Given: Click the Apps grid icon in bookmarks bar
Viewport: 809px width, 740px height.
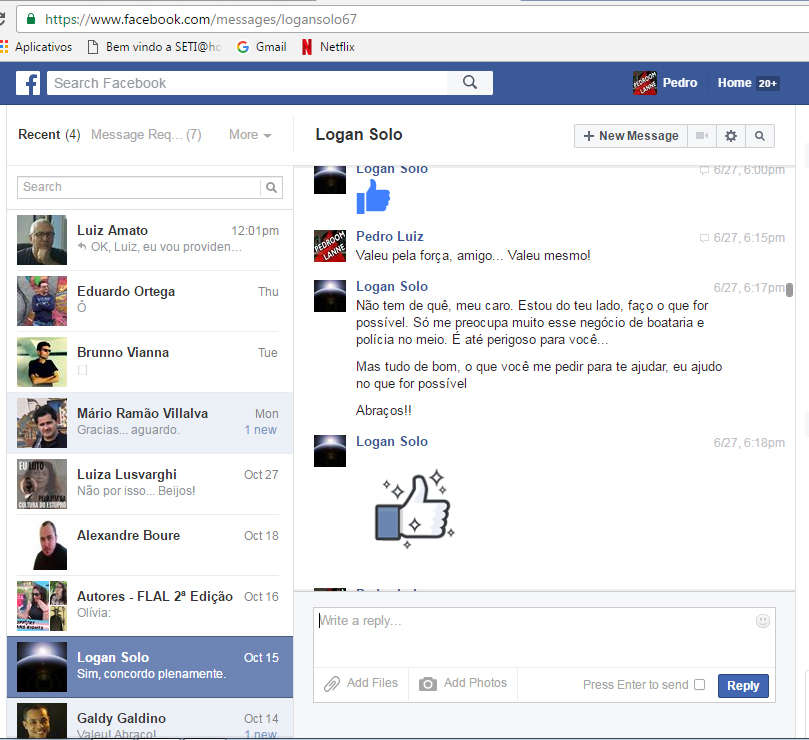Looking at the screenshot, I should [4, 47].
